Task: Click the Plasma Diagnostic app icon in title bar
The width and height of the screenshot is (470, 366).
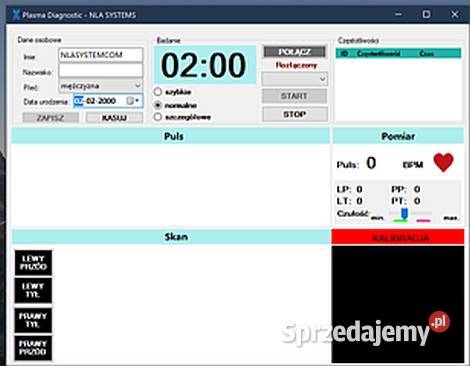Action: tap(16, 15)
